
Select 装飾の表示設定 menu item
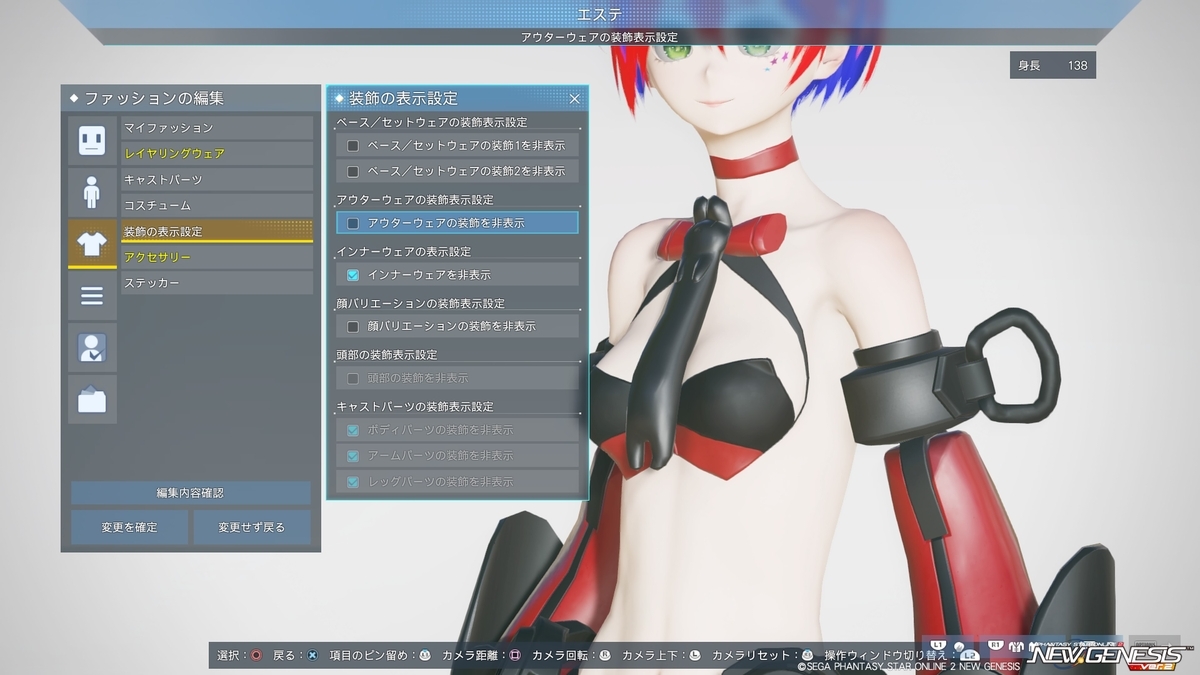pos(217,231)
